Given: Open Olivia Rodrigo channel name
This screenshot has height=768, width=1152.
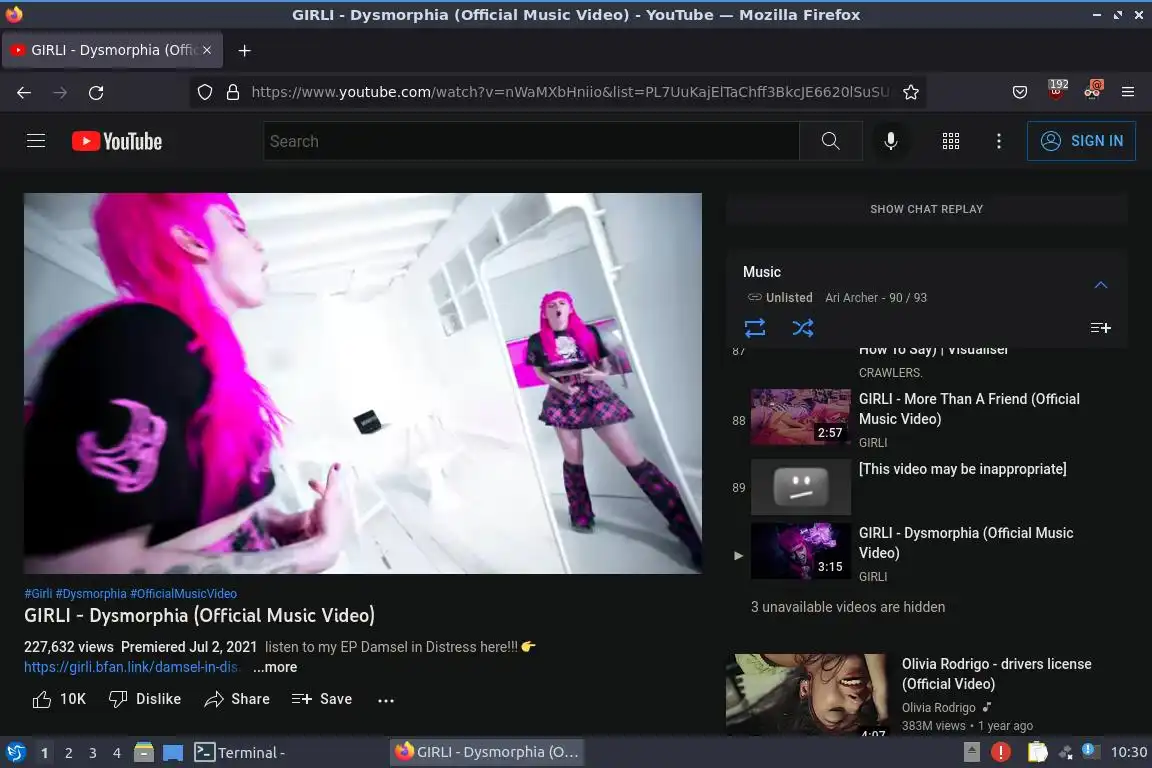Looking at the screenshot, I should click(938, 708).
